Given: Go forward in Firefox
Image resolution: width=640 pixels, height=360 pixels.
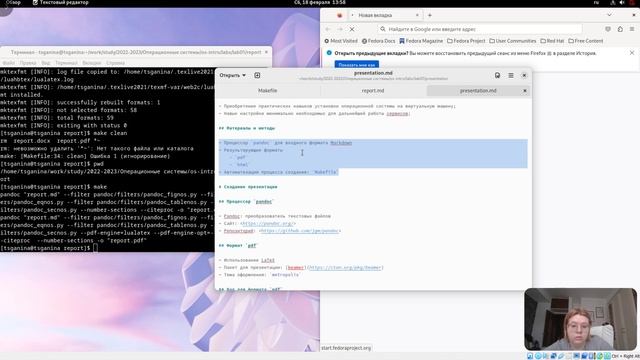Looking at the screenshot, I should click(340, 29).
